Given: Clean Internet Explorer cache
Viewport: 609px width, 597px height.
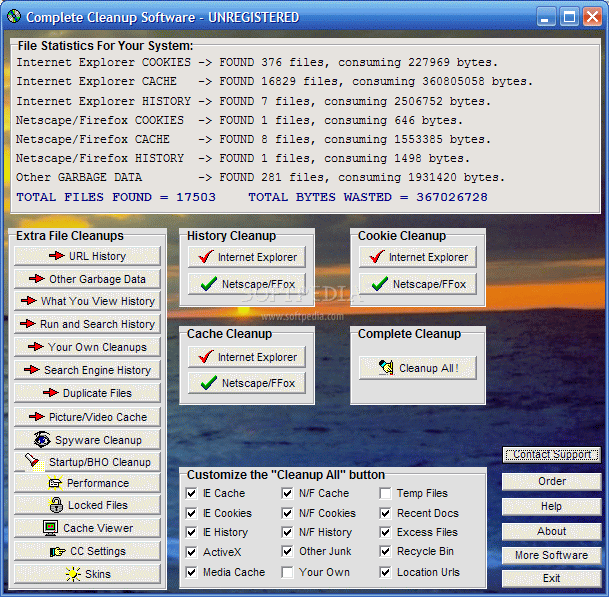Looking at the screenshot, I should pos(246,357).
